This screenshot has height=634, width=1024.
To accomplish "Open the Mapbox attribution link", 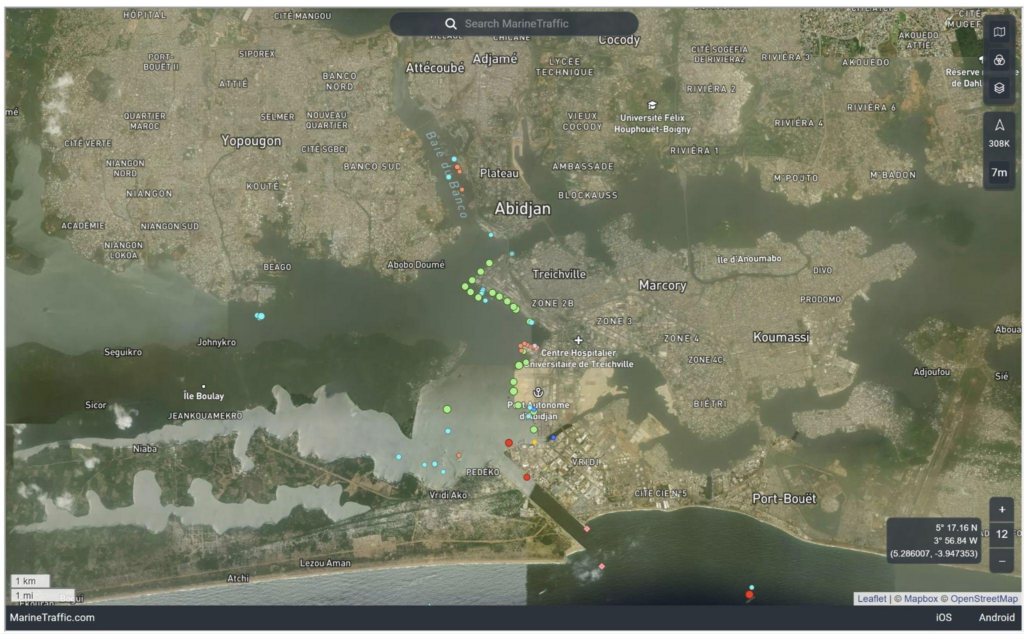I will tap(917, 598).
